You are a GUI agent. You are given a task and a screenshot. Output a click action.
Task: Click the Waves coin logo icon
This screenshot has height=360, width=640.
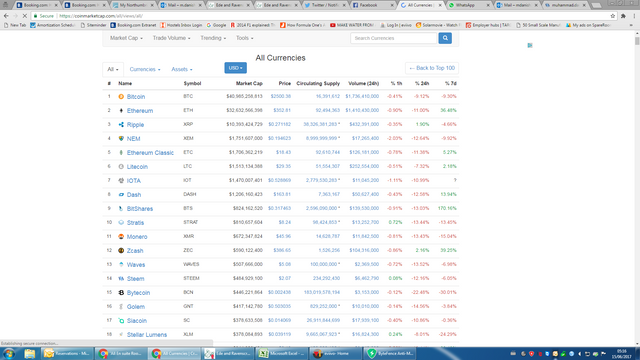[121, 264]
